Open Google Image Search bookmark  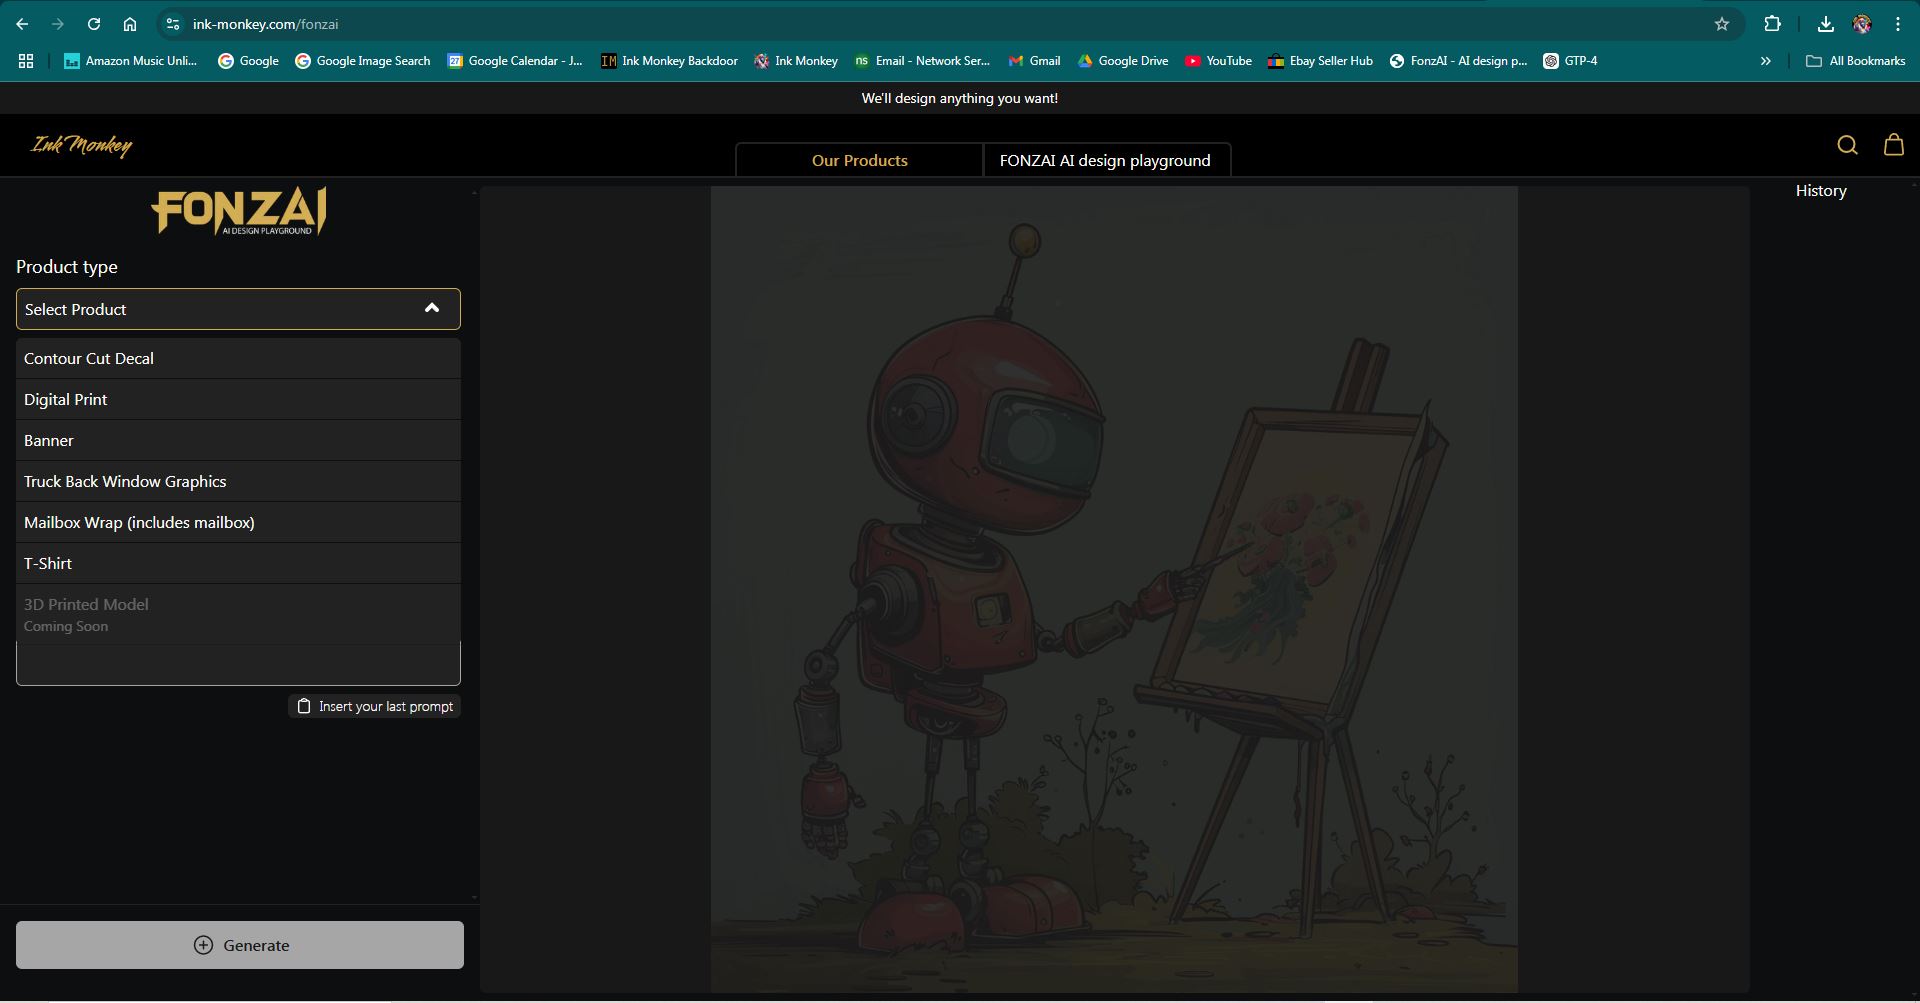pyautogui.click(x=363, y=61)
